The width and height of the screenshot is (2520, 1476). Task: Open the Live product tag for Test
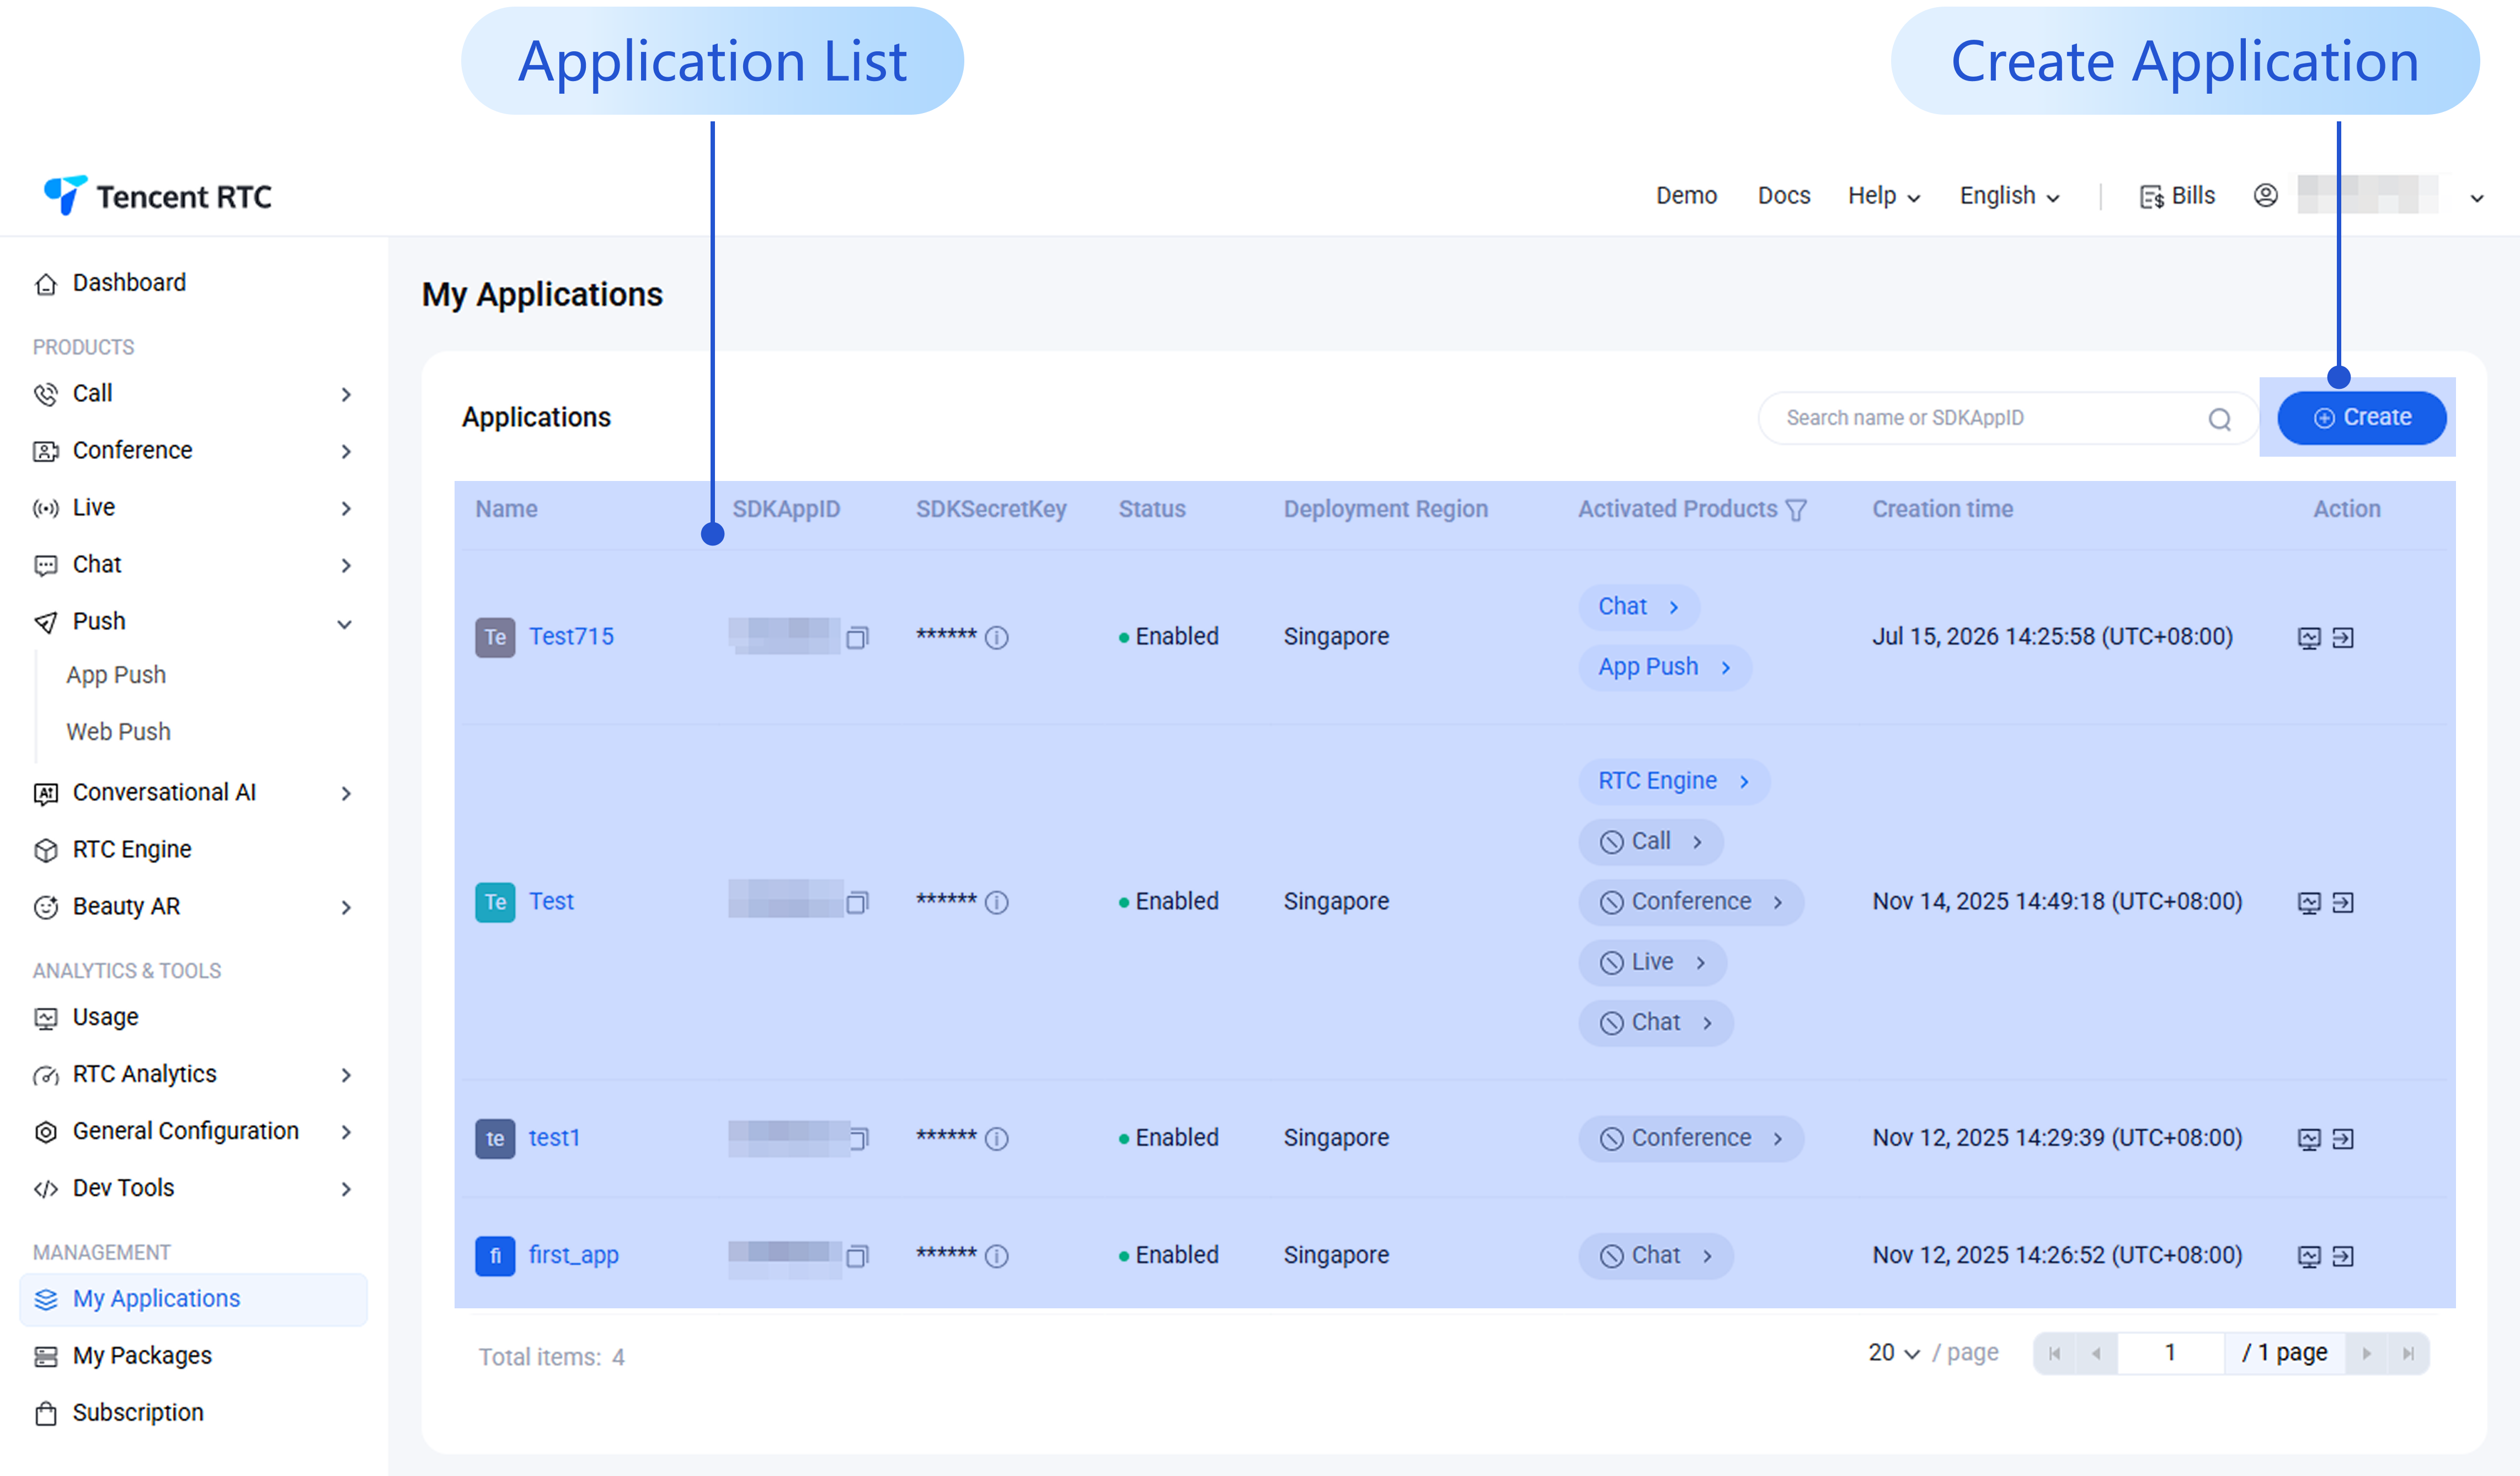coord(1652,963)
